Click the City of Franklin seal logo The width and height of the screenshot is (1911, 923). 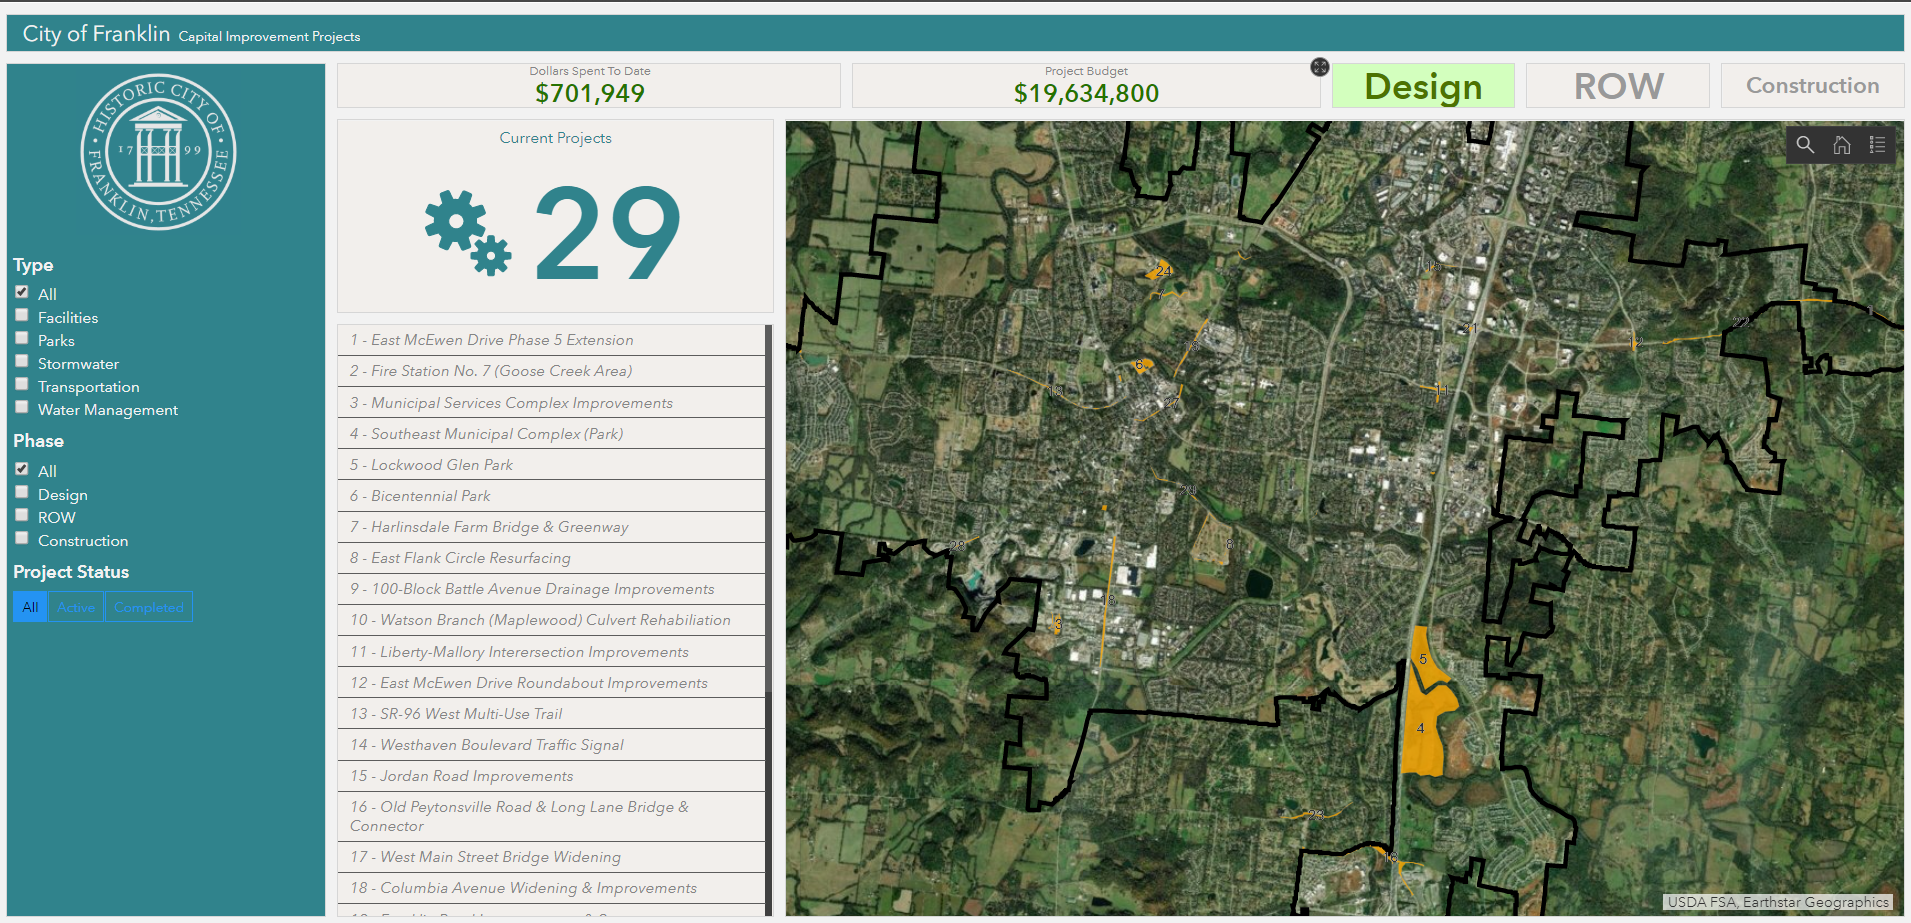(158, 152)
